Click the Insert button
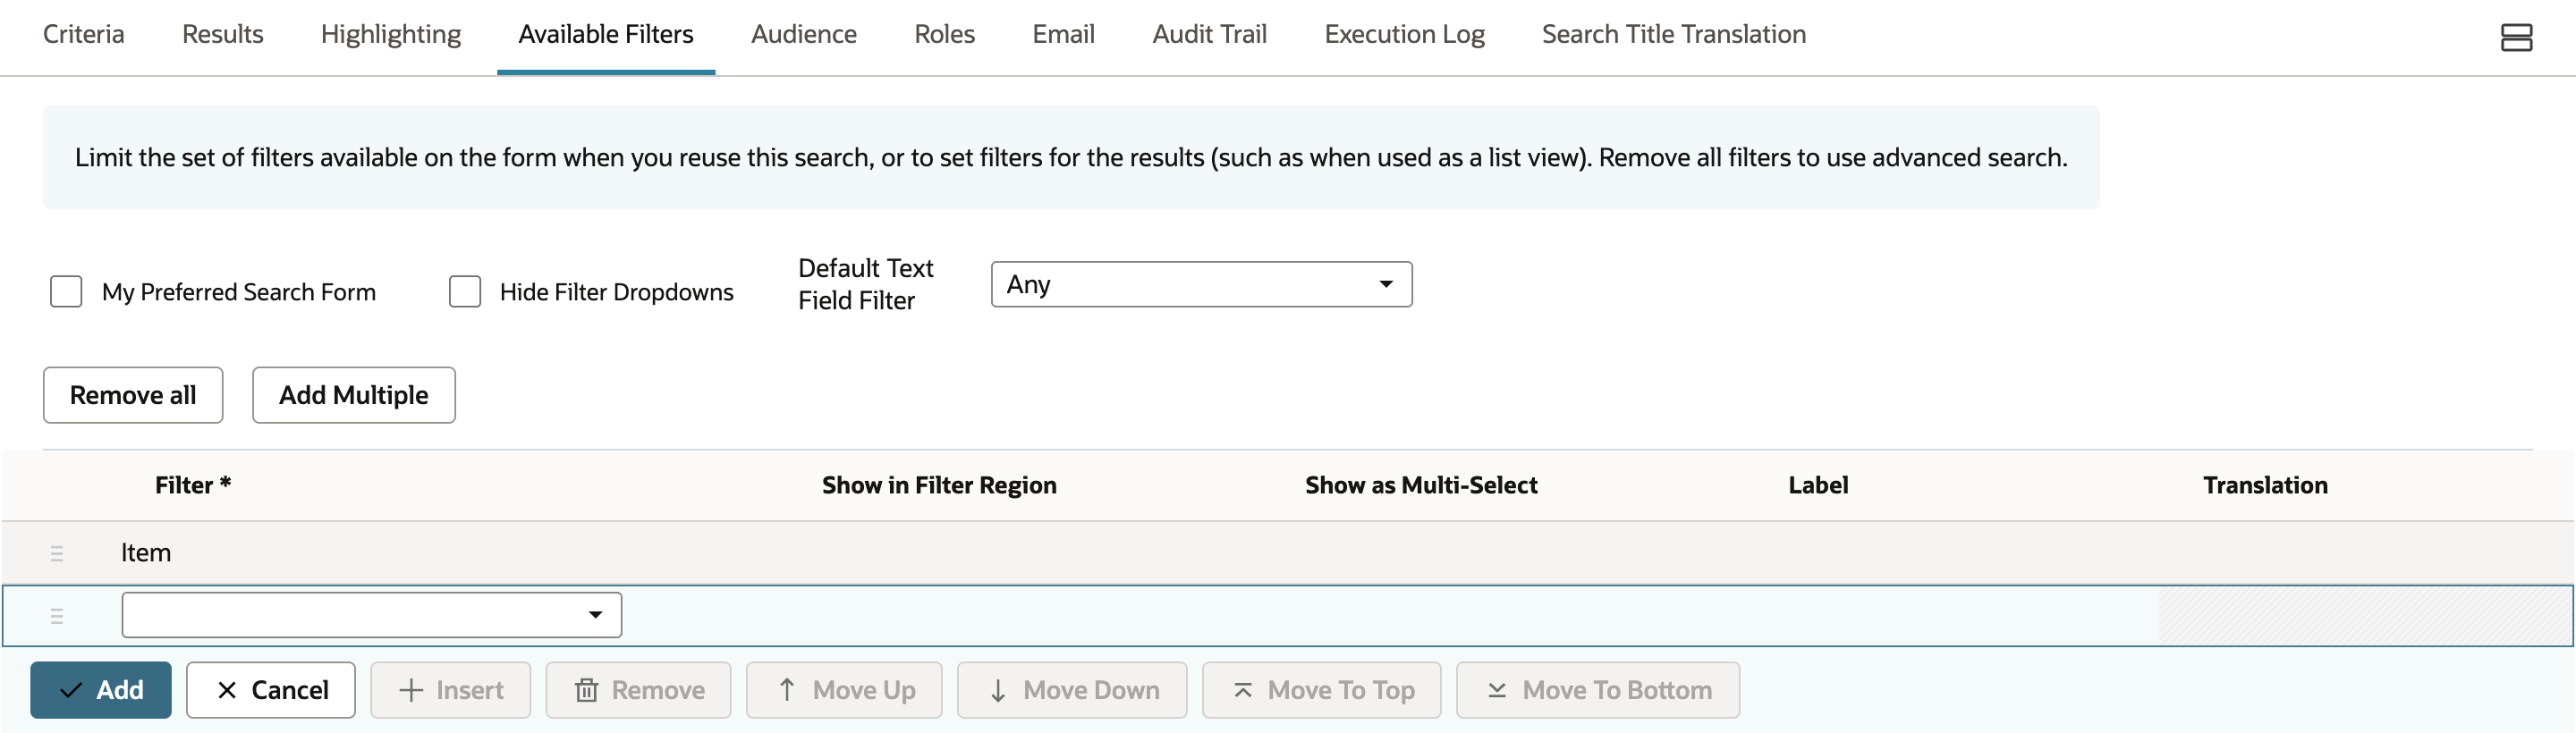Viewport: 2576px width, 733px height. 451,690
